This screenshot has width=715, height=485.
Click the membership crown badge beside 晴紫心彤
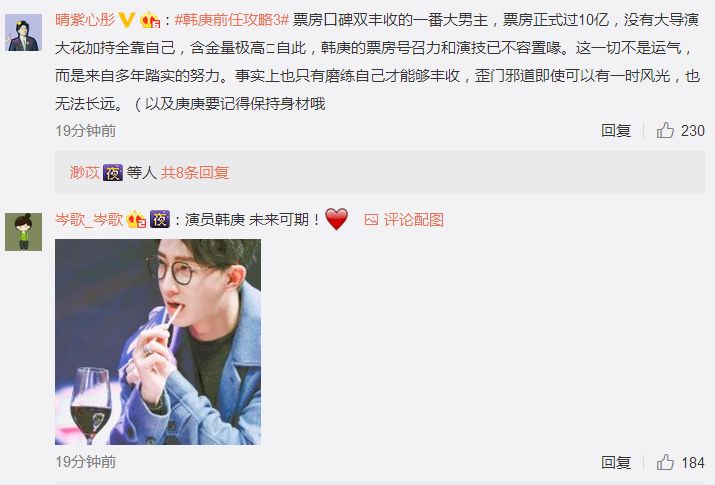tap(150, 21)
